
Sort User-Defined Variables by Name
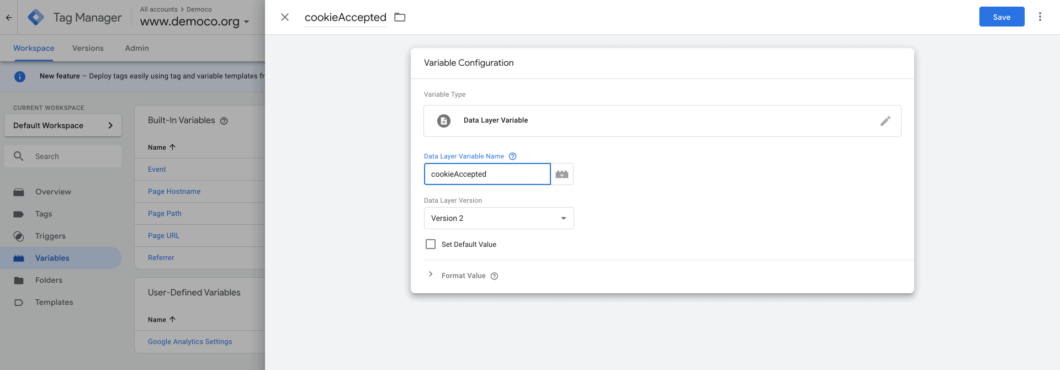(162, 319)
